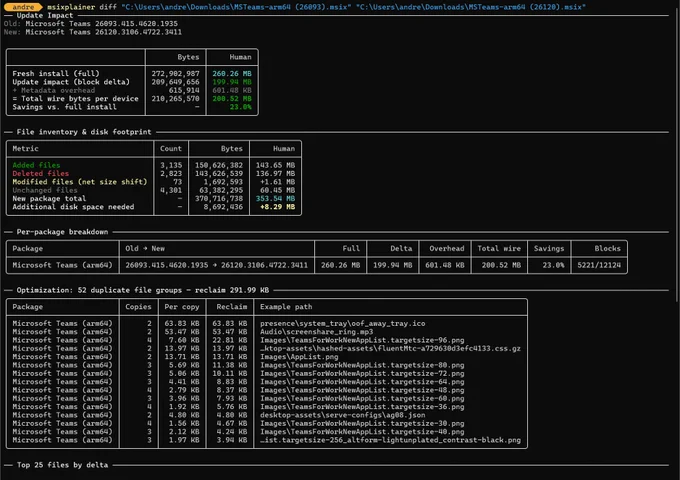The image size is (680, 480).
Task: Click the '353.54 MB' new package total
Action: tap(275, 198)
